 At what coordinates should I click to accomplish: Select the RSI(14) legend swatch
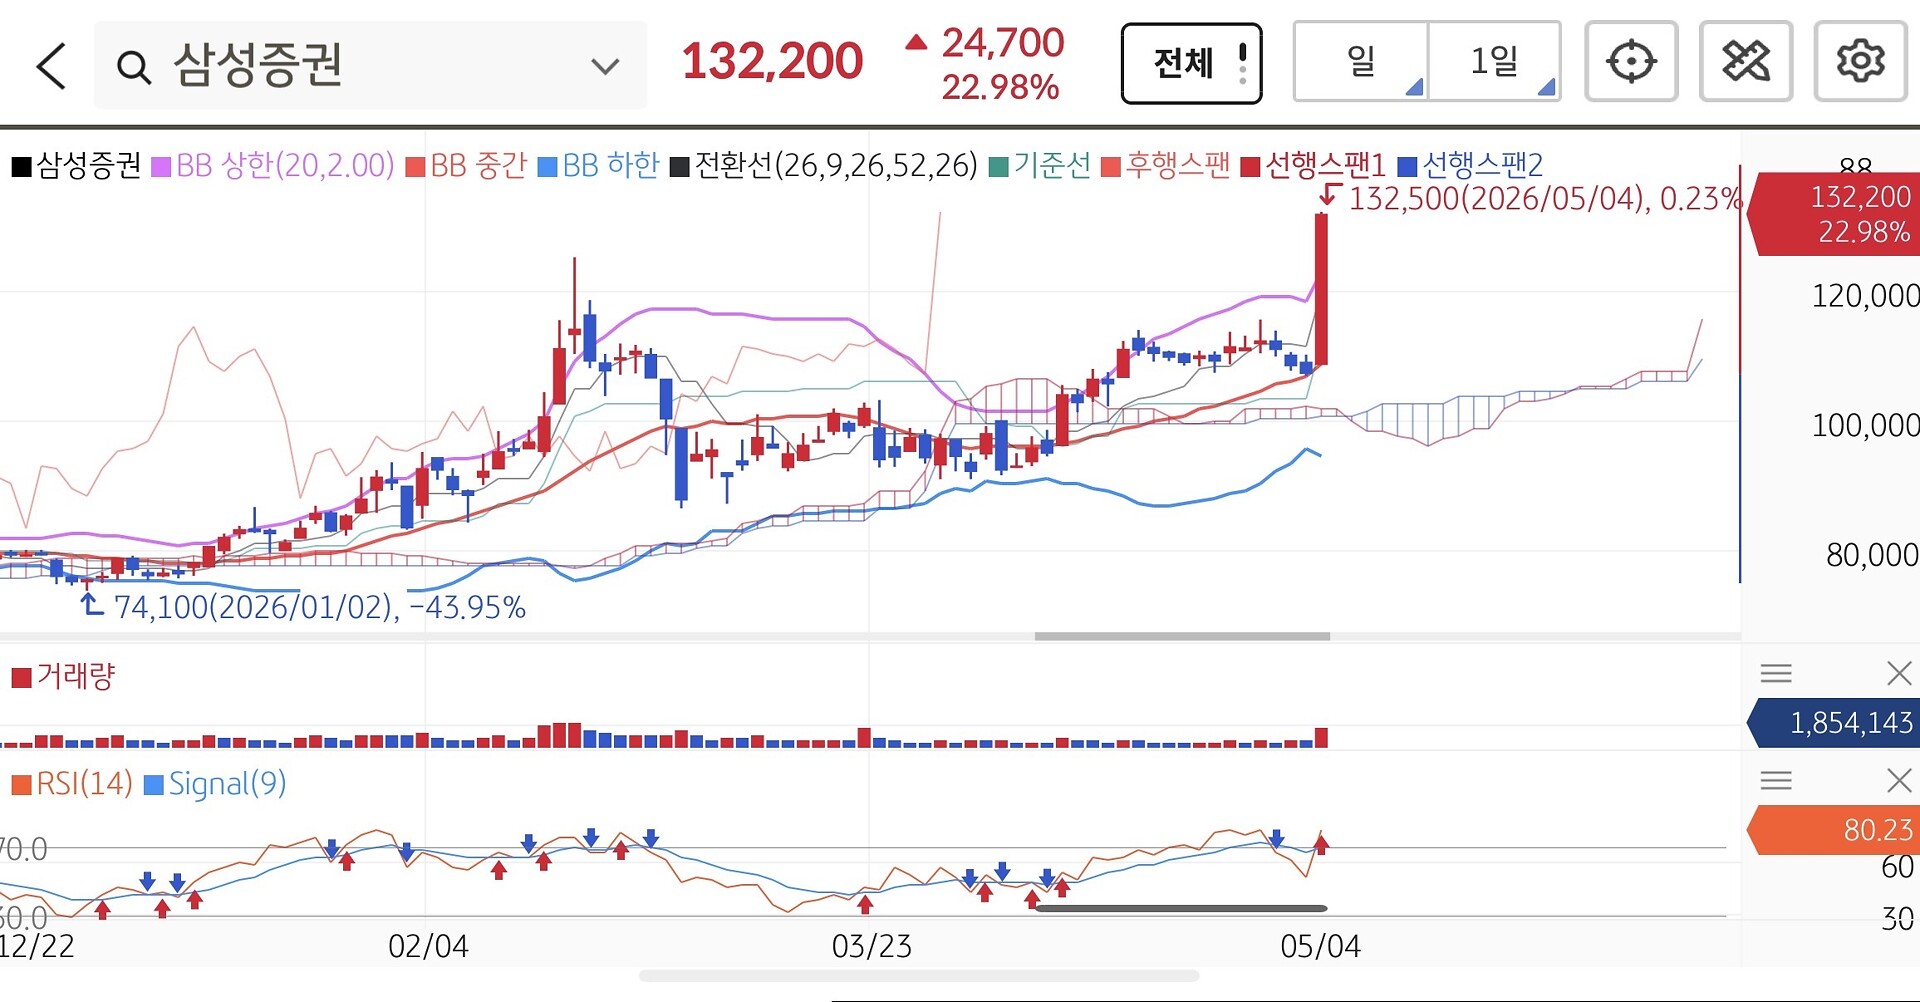[x=21, y=786]
